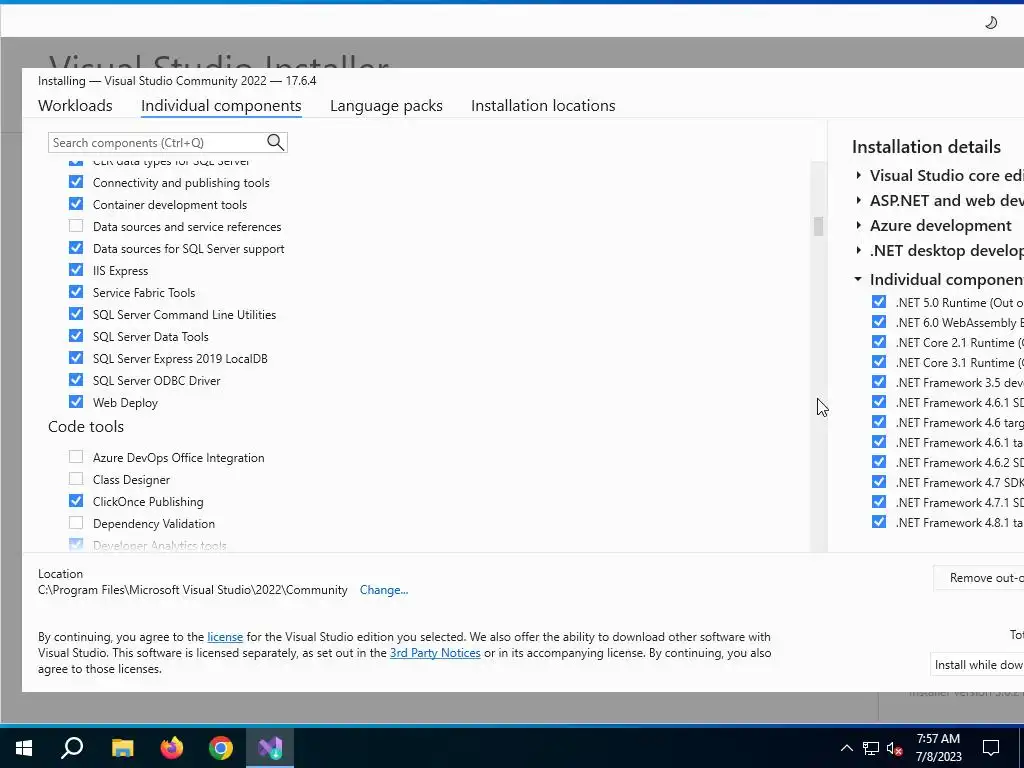Screen dimensions: 1024x768
Task: Show hidden system tray icons
Action: 846,748
